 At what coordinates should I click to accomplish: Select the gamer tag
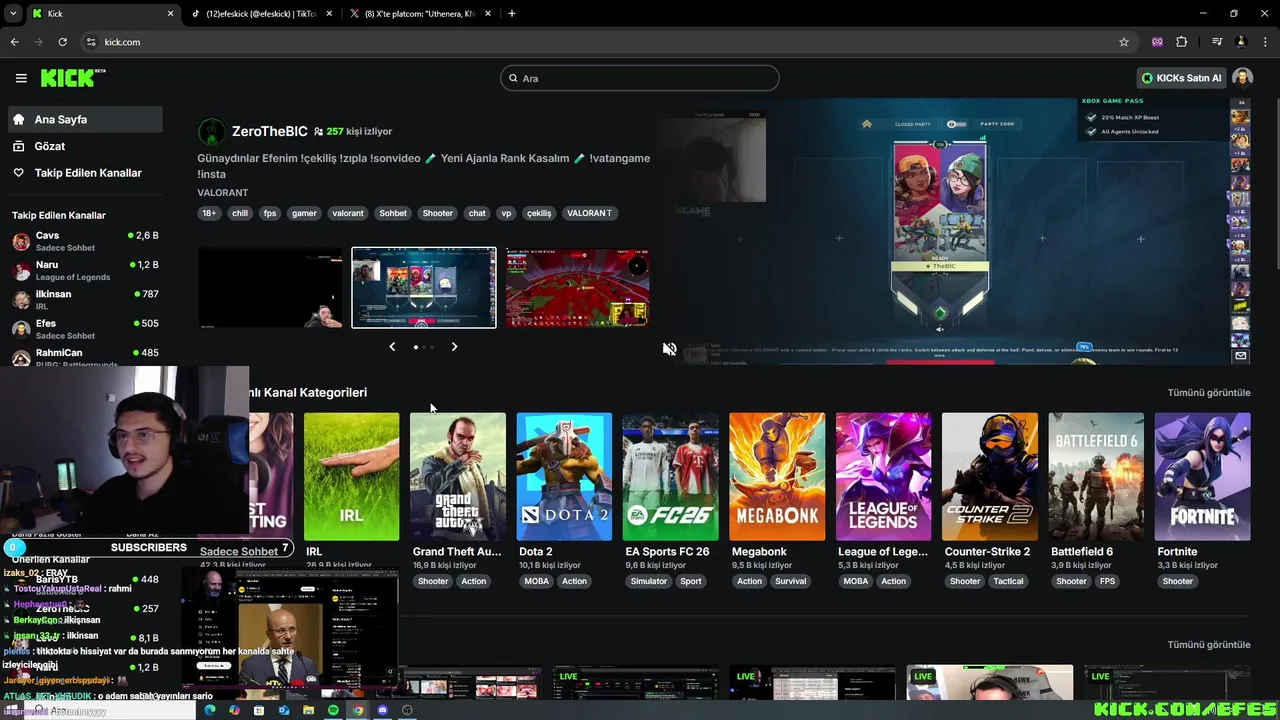coord(304,213)
